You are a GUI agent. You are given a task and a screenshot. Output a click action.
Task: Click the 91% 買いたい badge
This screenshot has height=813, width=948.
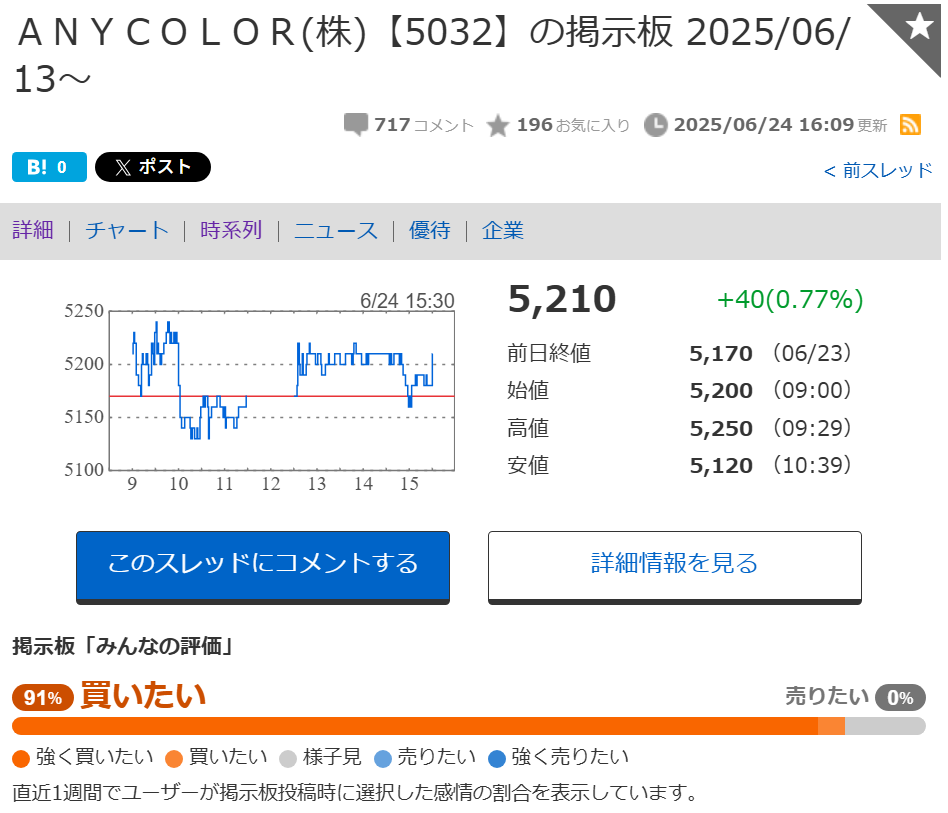[x=43, y=698]
